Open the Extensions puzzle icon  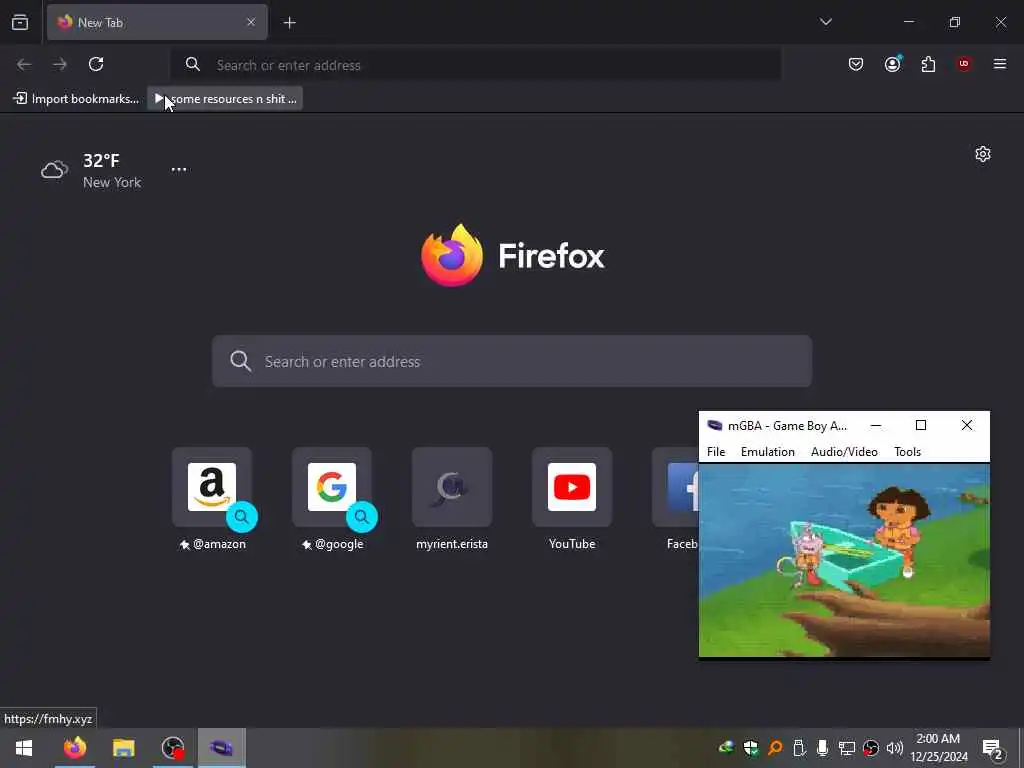pyautogui.click(x=928, y=64)
